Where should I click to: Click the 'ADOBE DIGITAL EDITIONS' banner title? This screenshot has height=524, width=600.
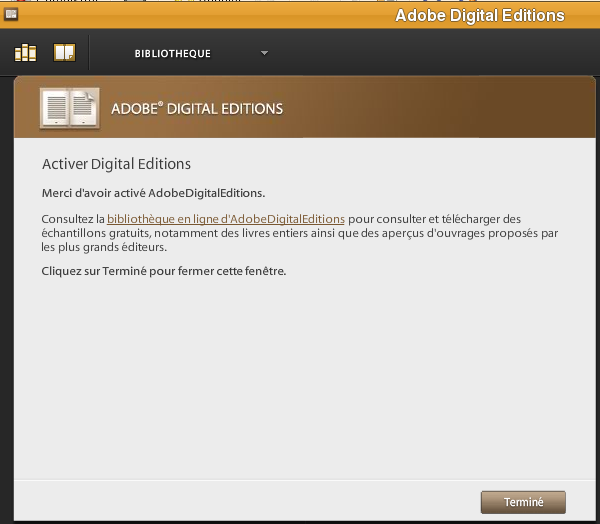point(197,109)
